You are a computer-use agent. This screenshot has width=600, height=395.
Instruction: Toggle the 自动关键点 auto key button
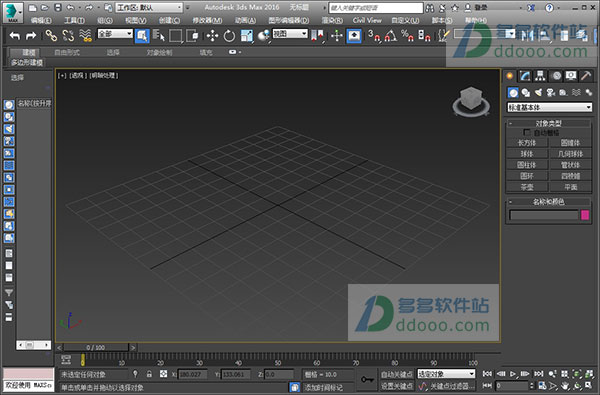397,374
